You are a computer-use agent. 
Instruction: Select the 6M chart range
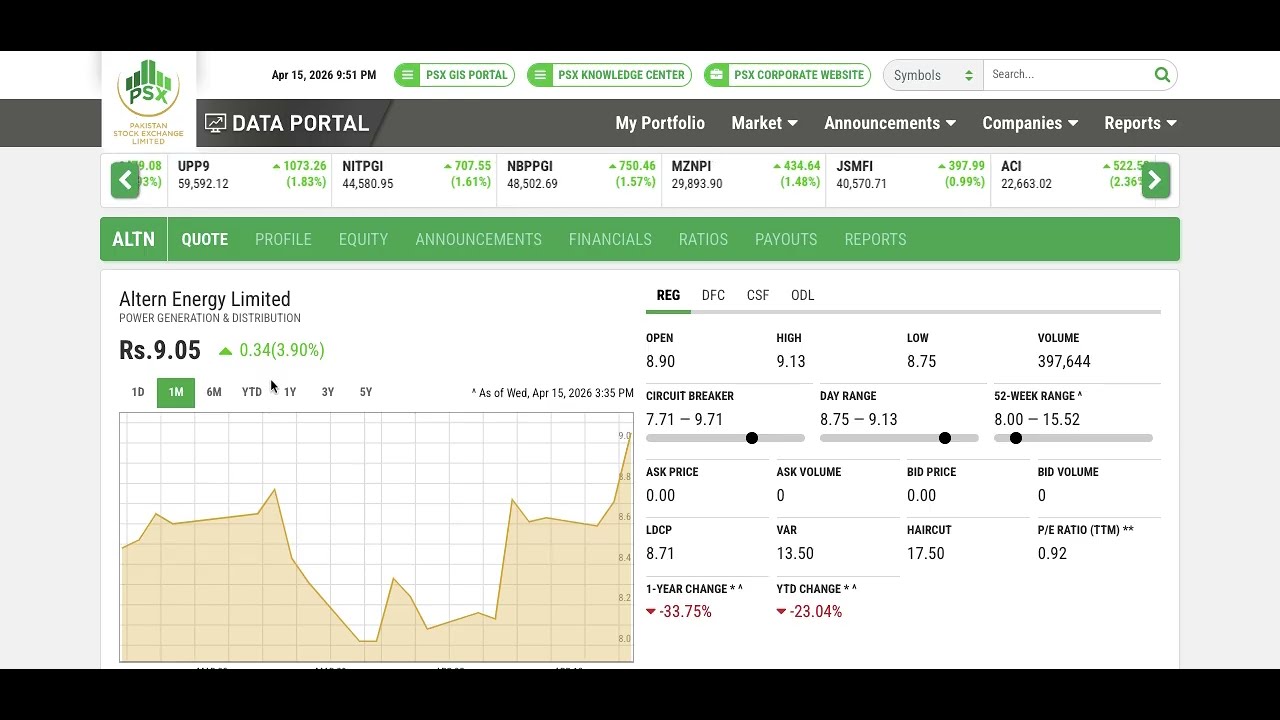[x=214, y=392]
